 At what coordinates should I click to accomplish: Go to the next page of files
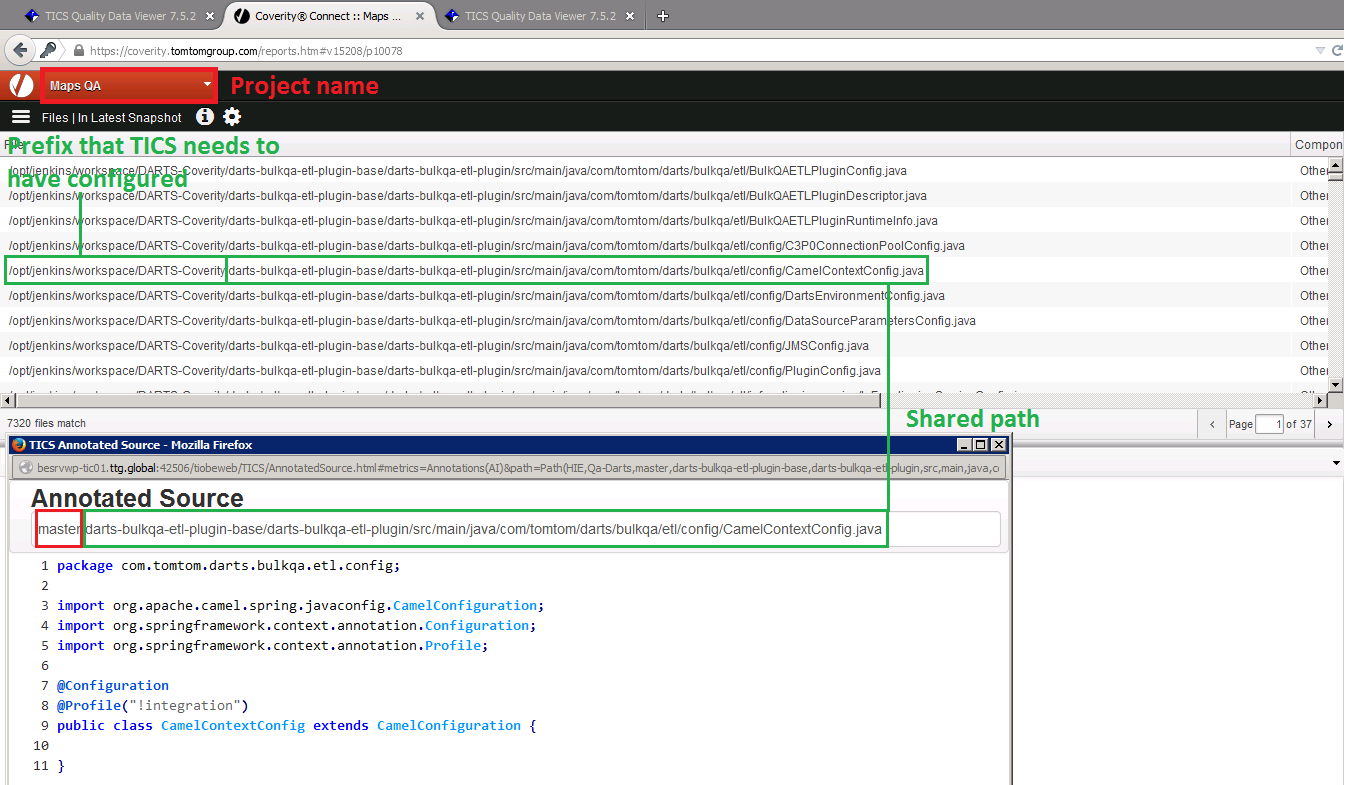pos(1329,424)
